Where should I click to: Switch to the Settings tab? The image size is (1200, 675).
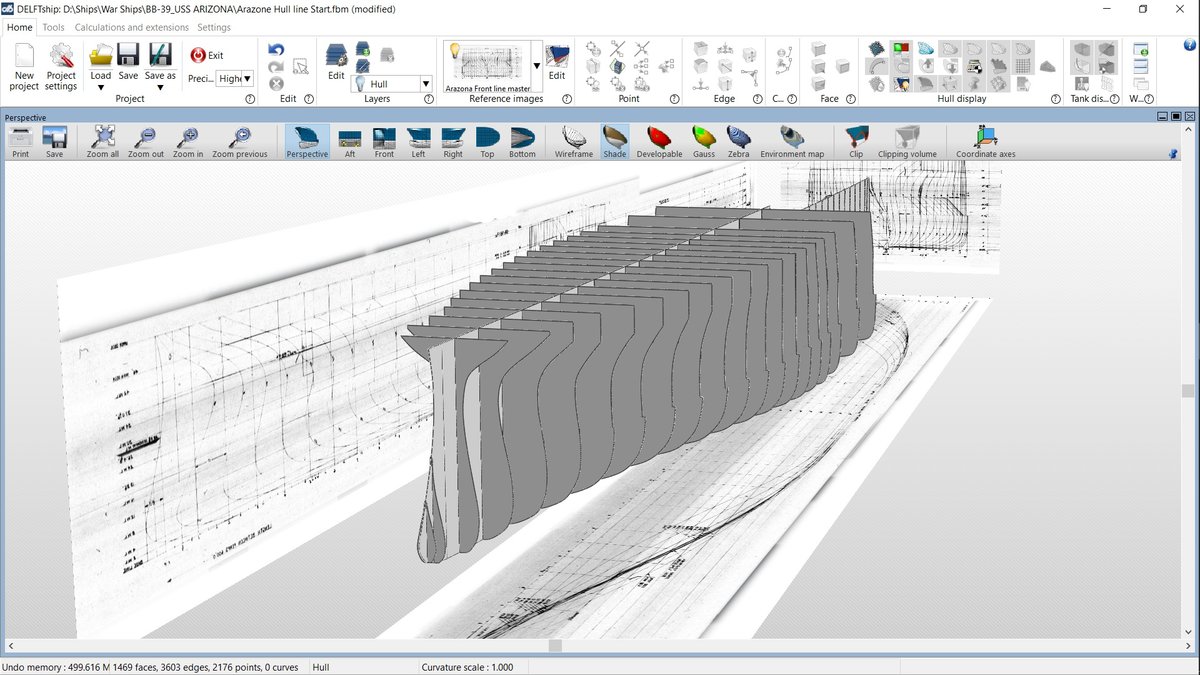click(x=214, y=27)
